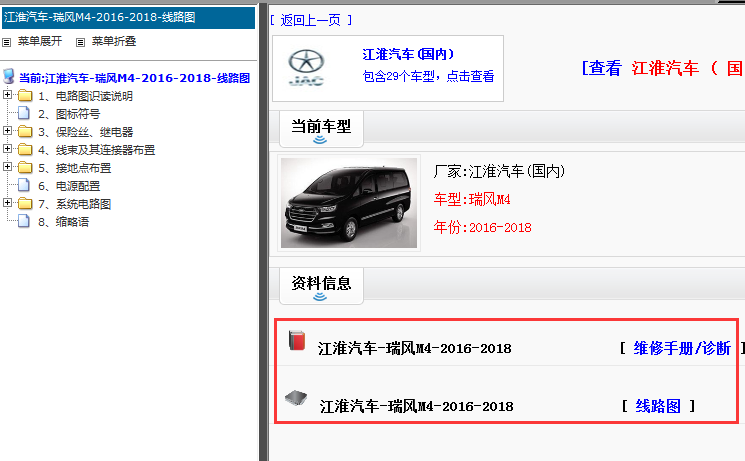Open 菜单展开 to expand all menus
The height and width of the screenshot is (461, 745).
pos(40,41)
